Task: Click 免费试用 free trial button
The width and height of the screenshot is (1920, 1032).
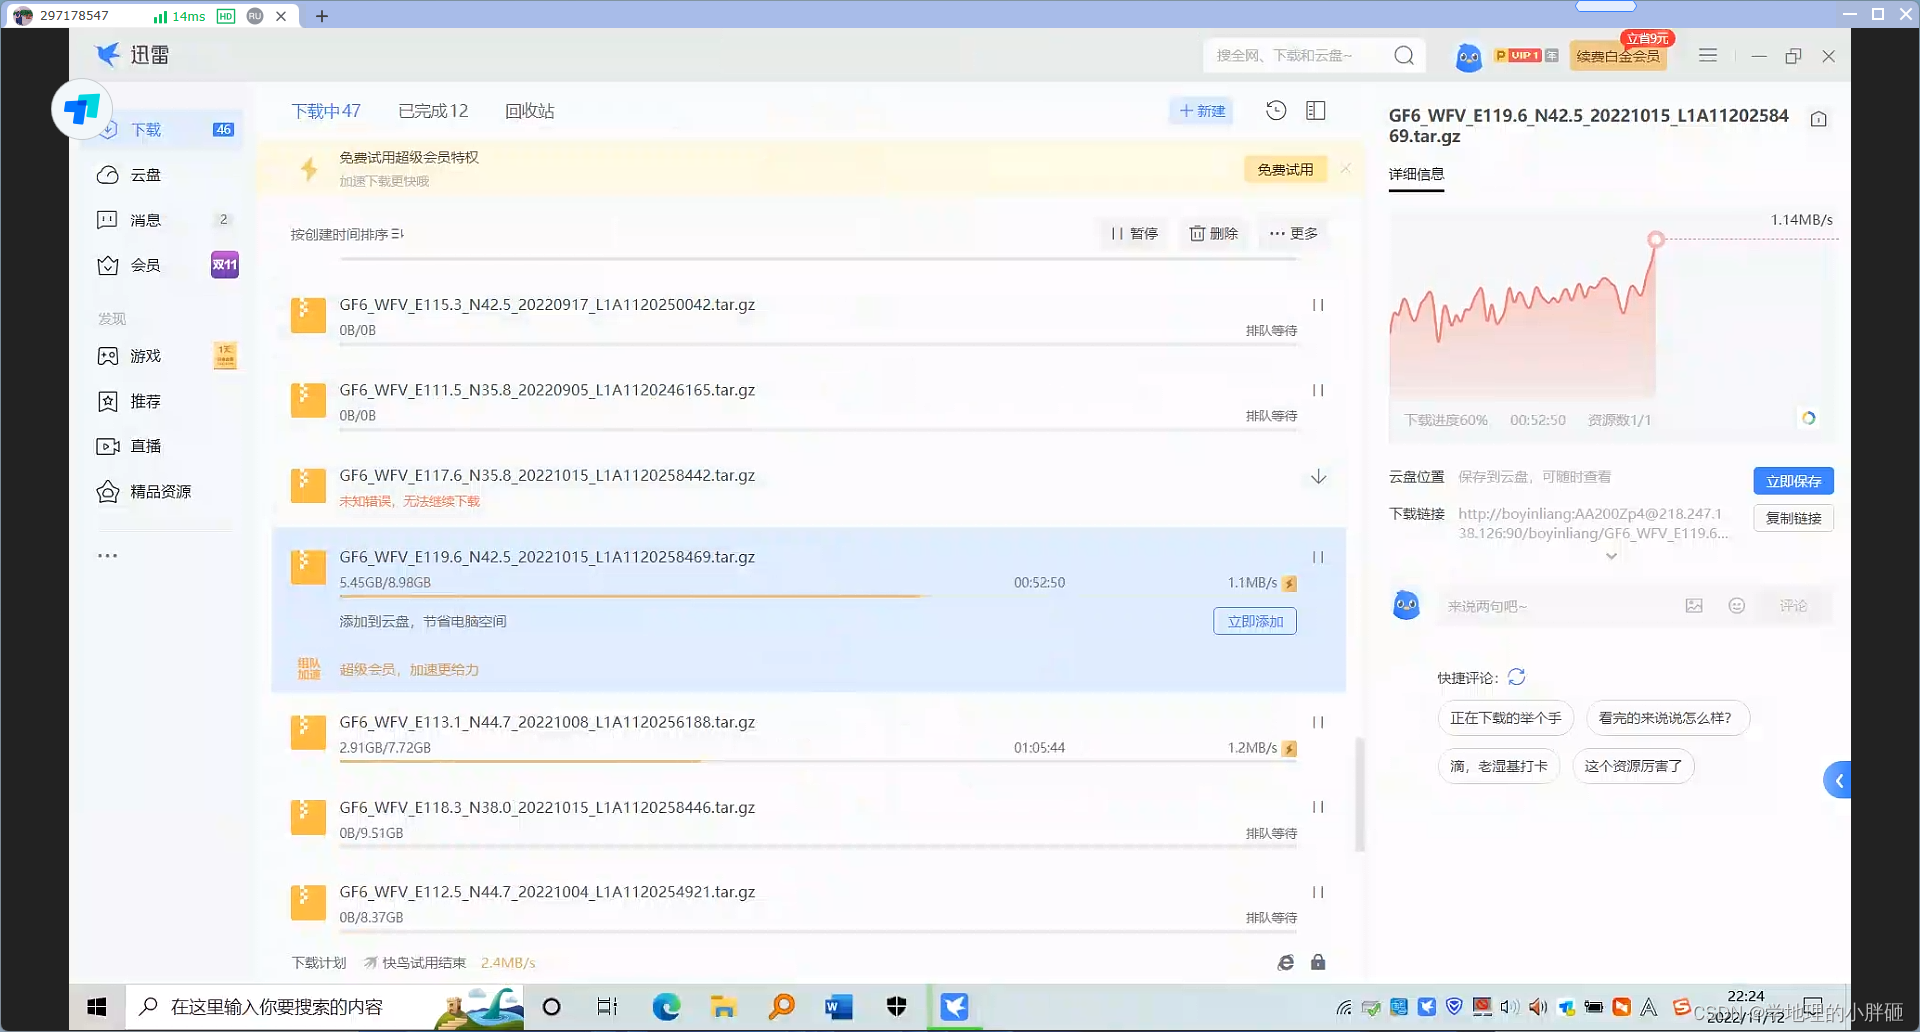Action: click(1285, 170)
